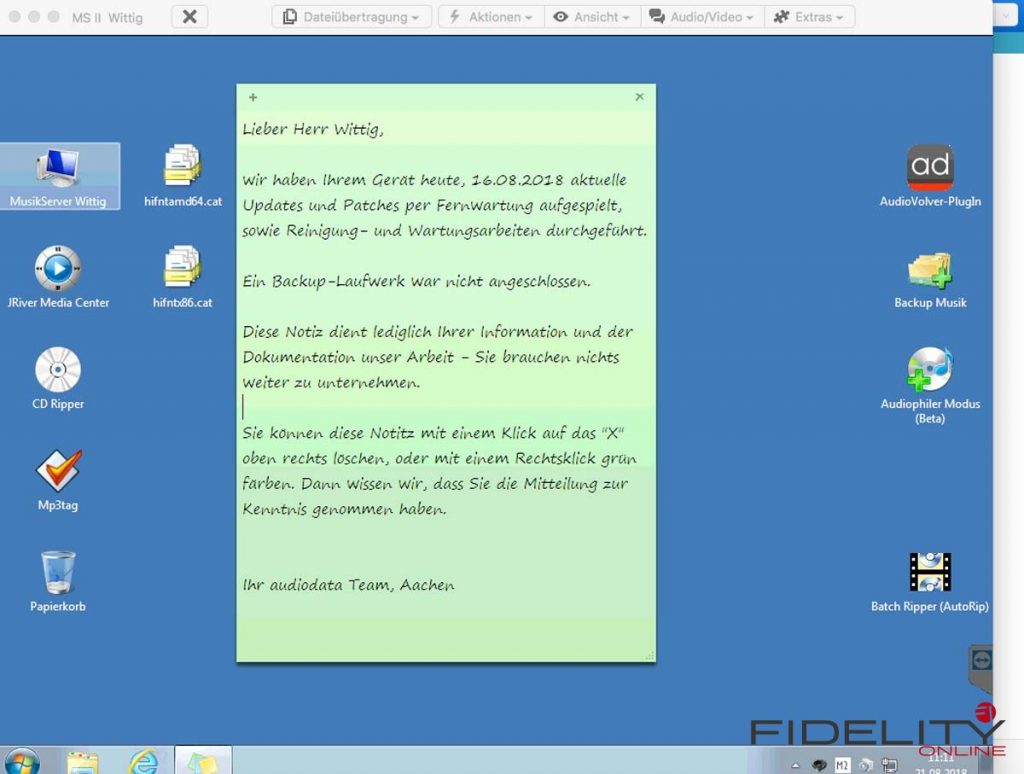Expand the Ansicht dropdown menu
The height and width of the screenshot is (774, 1024).
(591, 17)
